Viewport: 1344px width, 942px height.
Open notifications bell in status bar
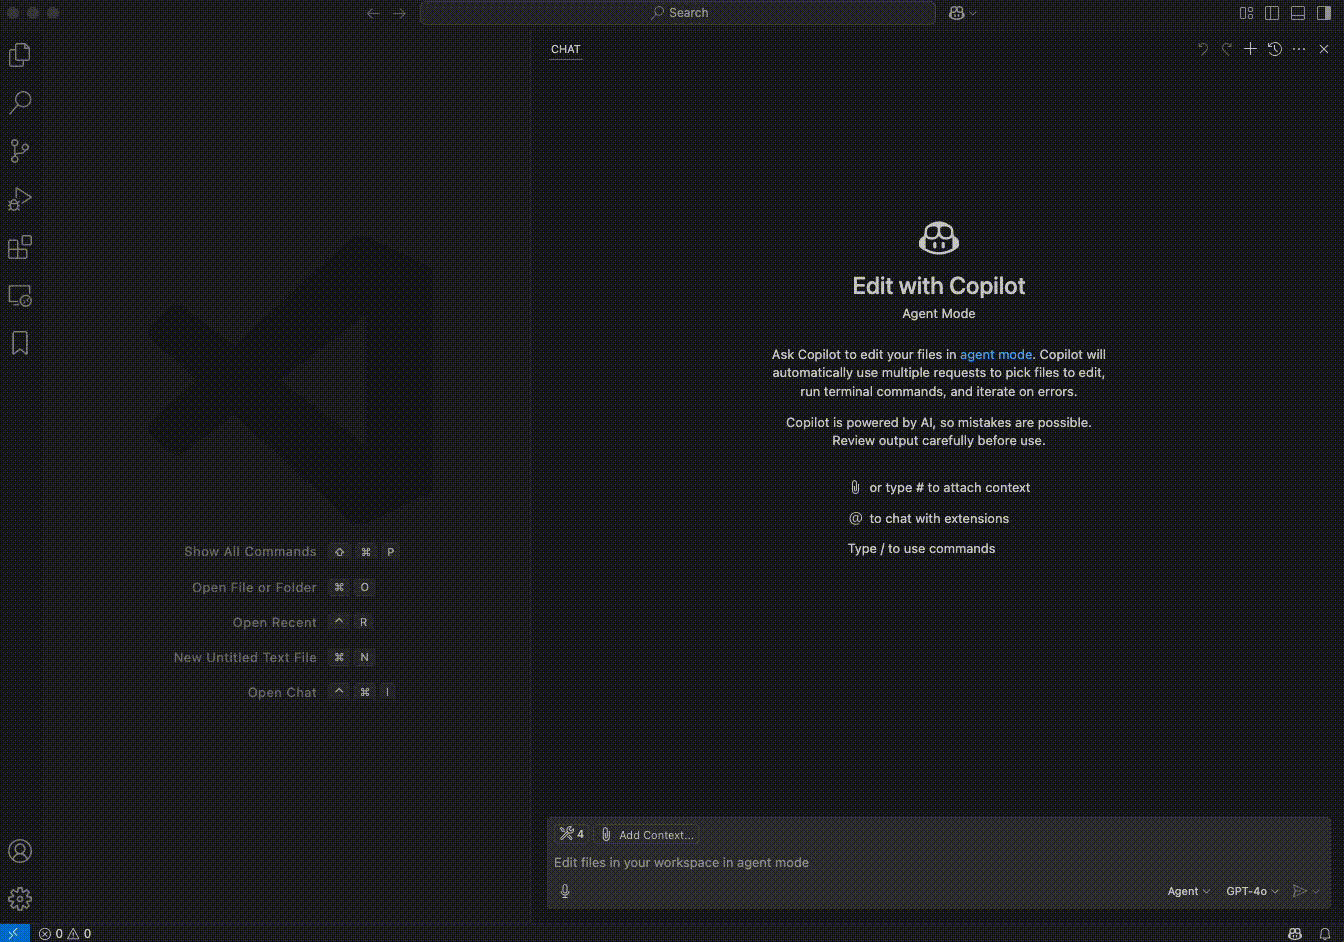(1324, 933)
